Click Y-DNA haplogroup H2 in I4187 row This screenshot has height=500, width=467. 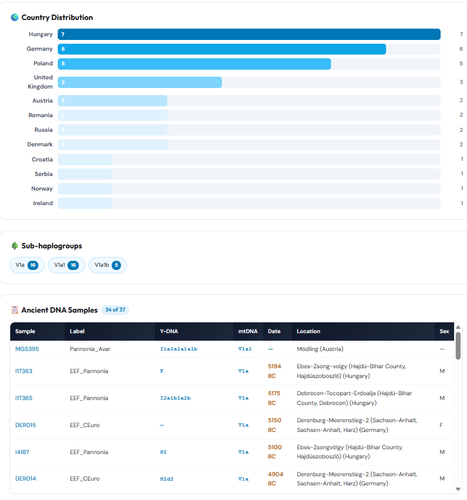point(163,452)
